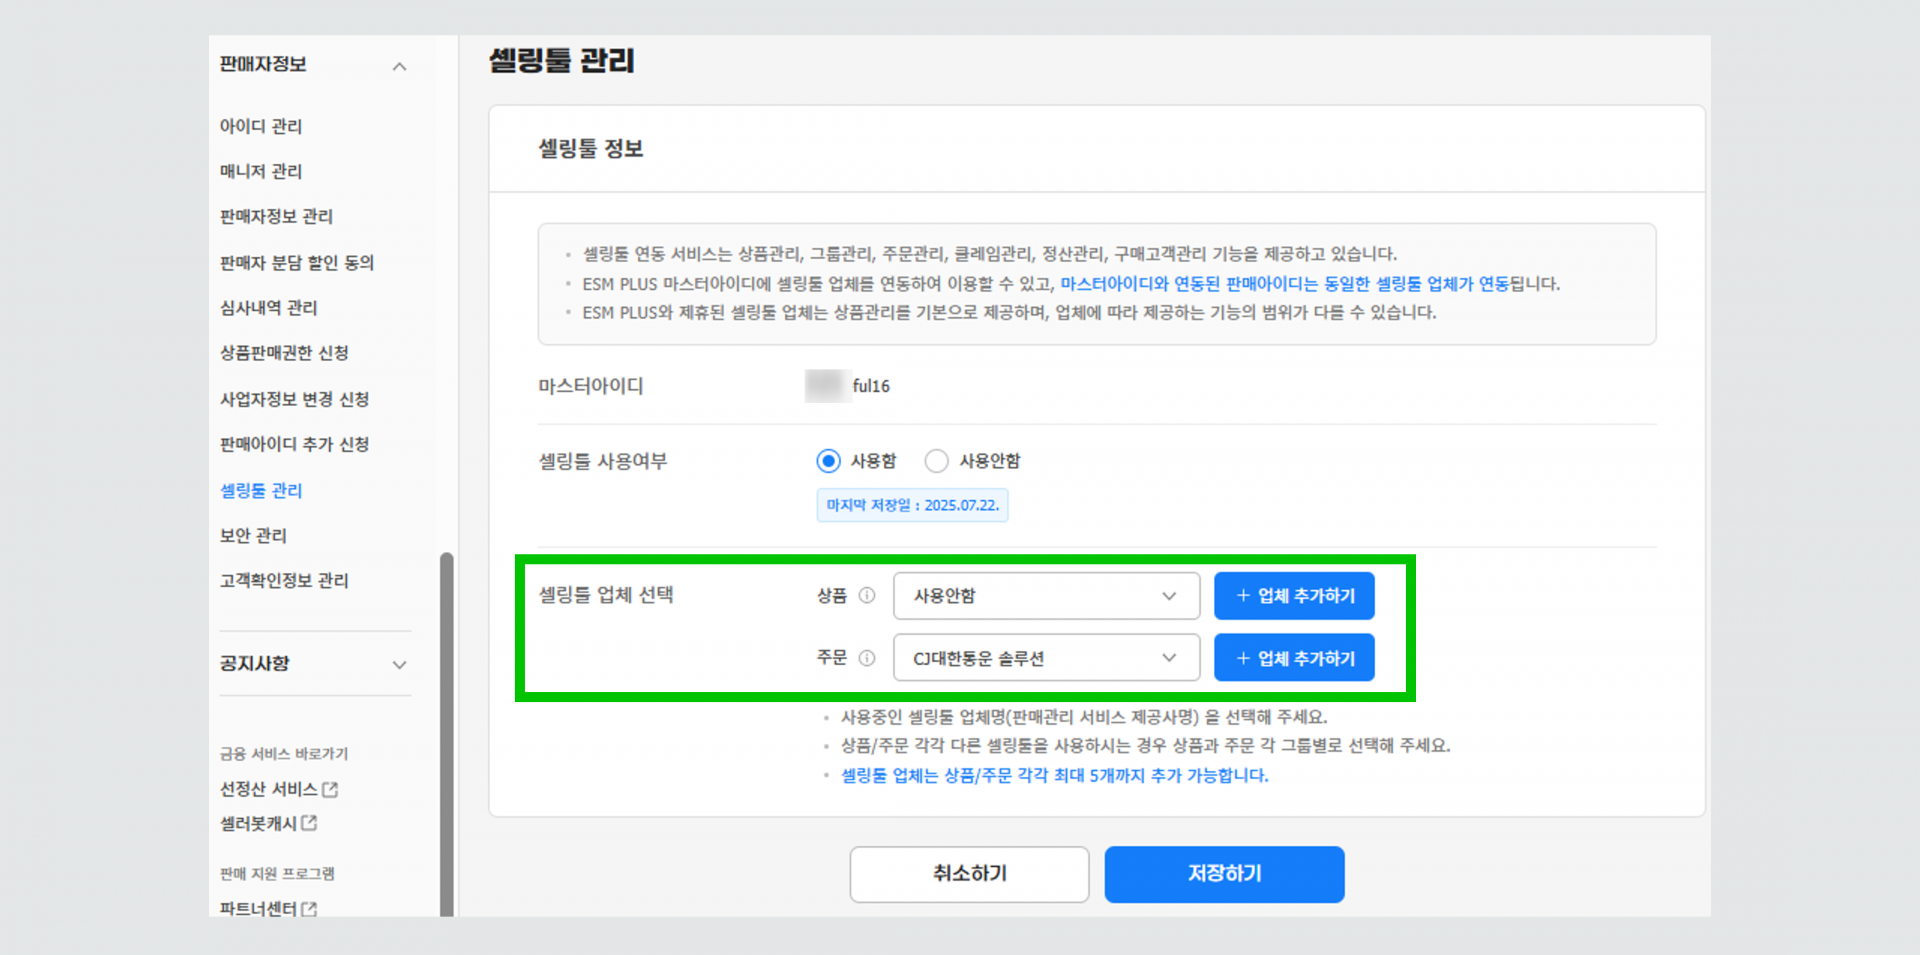Click the info icon beside 상품 label

point(867,596)
